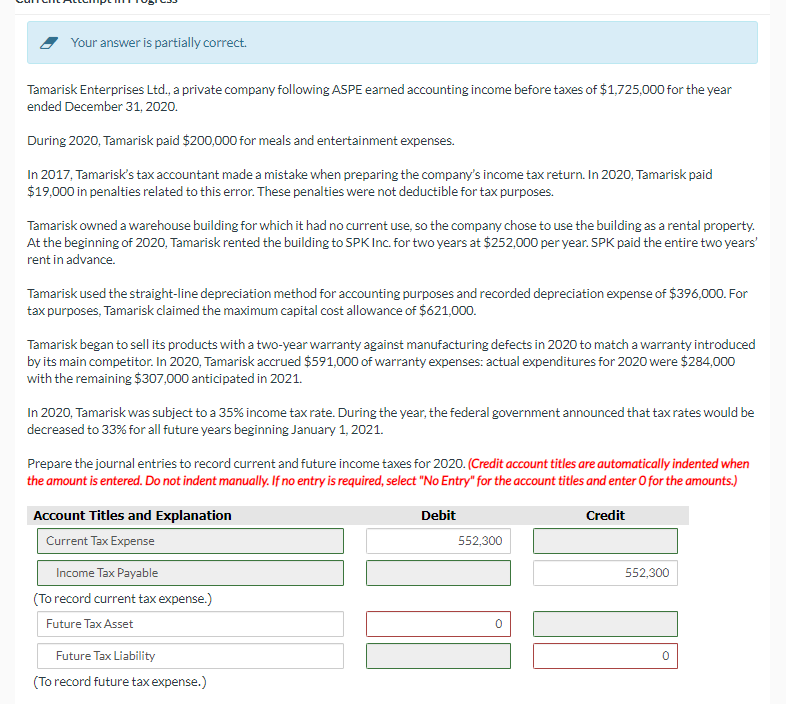The width and height of the screenshot is (786, 704).
Task: Click the 'Prepare the journal entries' instruction text
Action: click(x=246, y=464)
